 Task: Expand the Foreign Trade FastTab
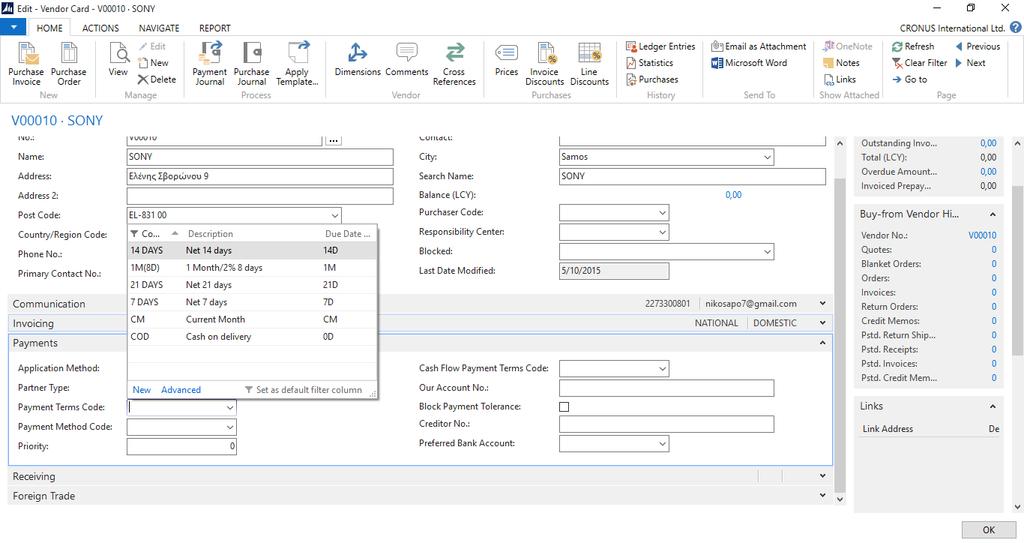823,495
